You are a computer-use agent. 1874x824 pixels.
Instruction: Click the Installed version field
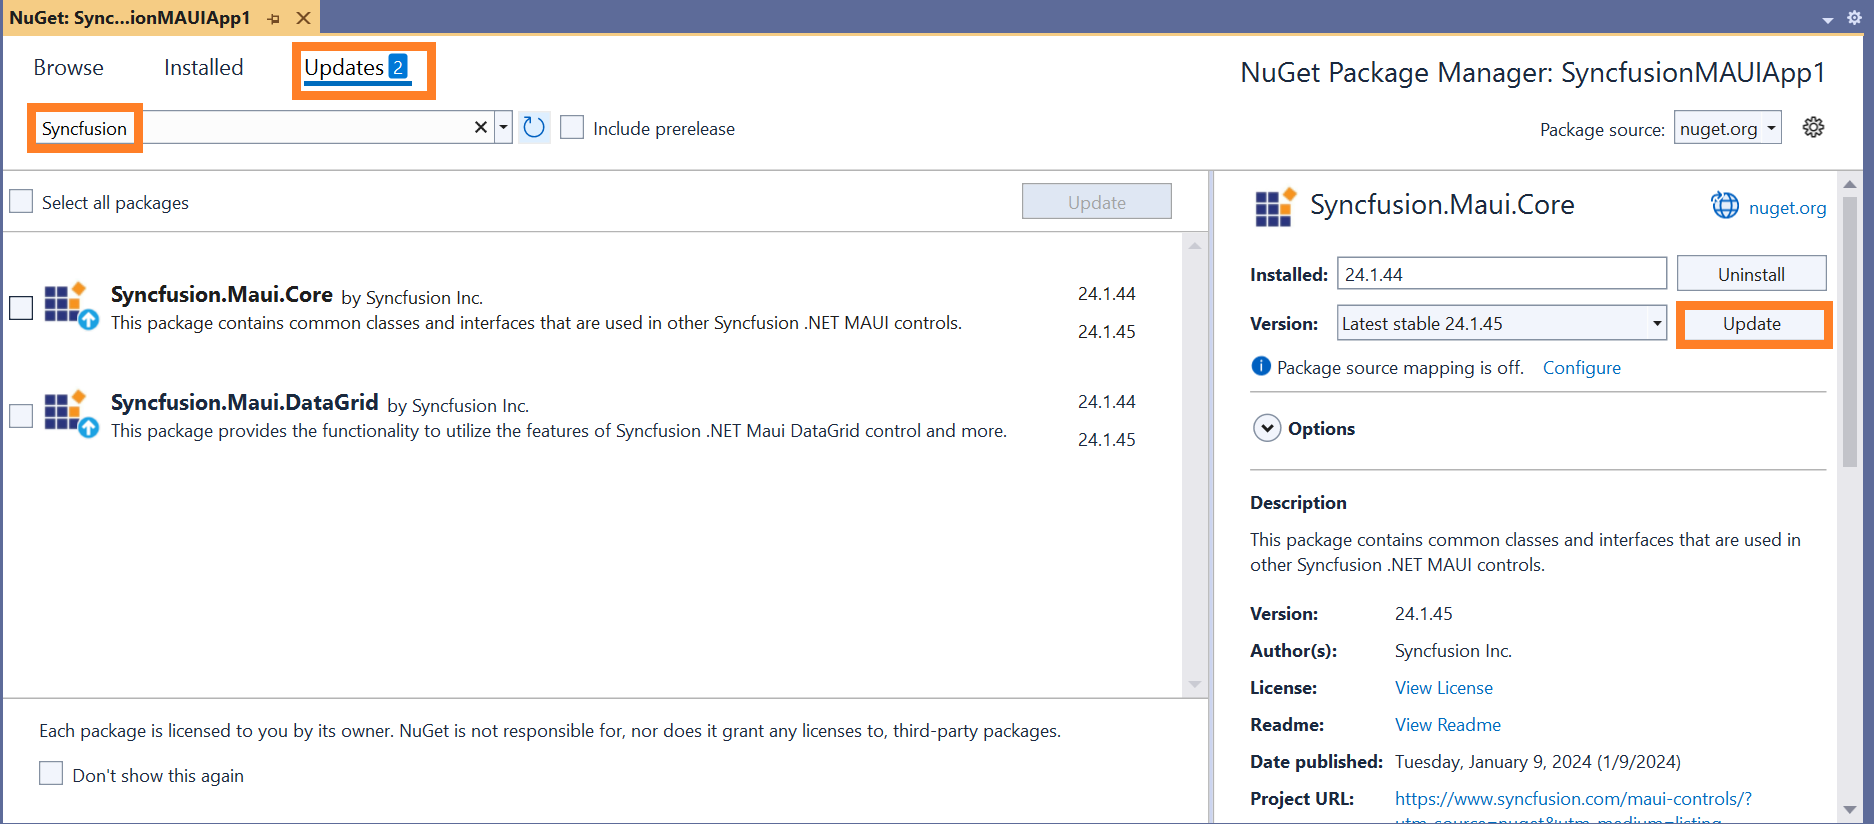click(1501, 274)
